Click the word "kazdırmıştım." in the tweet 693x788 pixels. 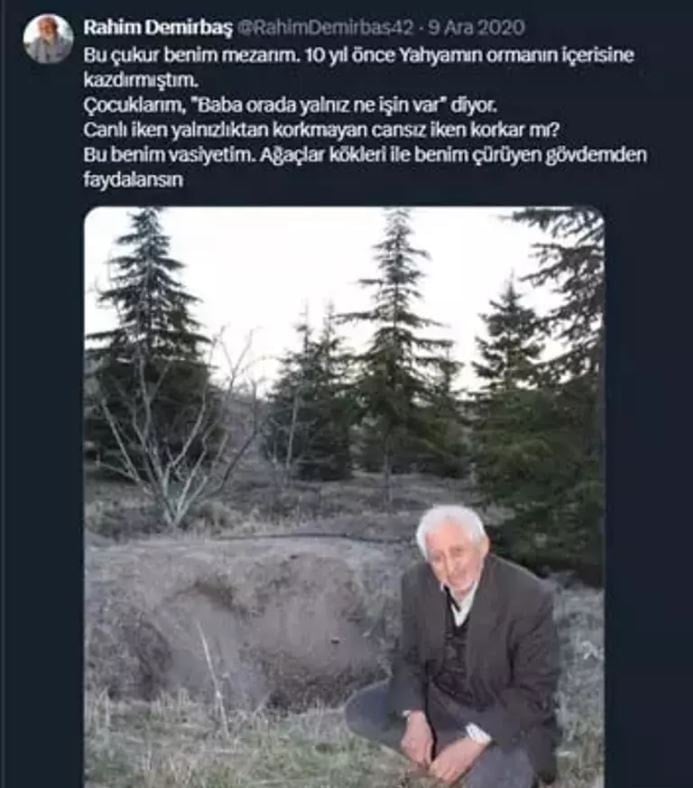[x=142, y=80]
